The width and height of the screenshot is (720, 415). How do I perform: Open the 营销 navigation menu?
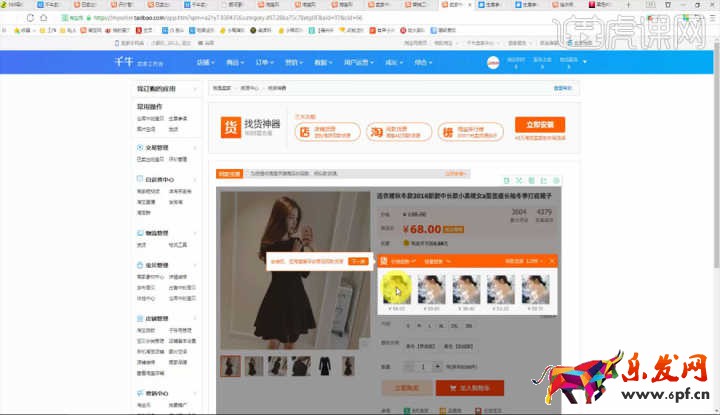[292, 63]
